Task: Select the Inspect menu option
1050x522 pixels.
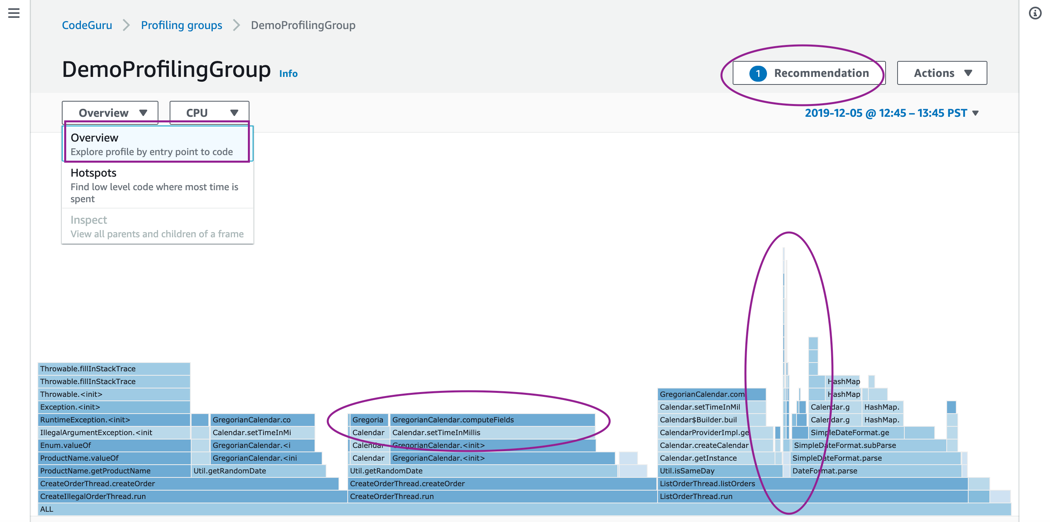Action: 157,226
